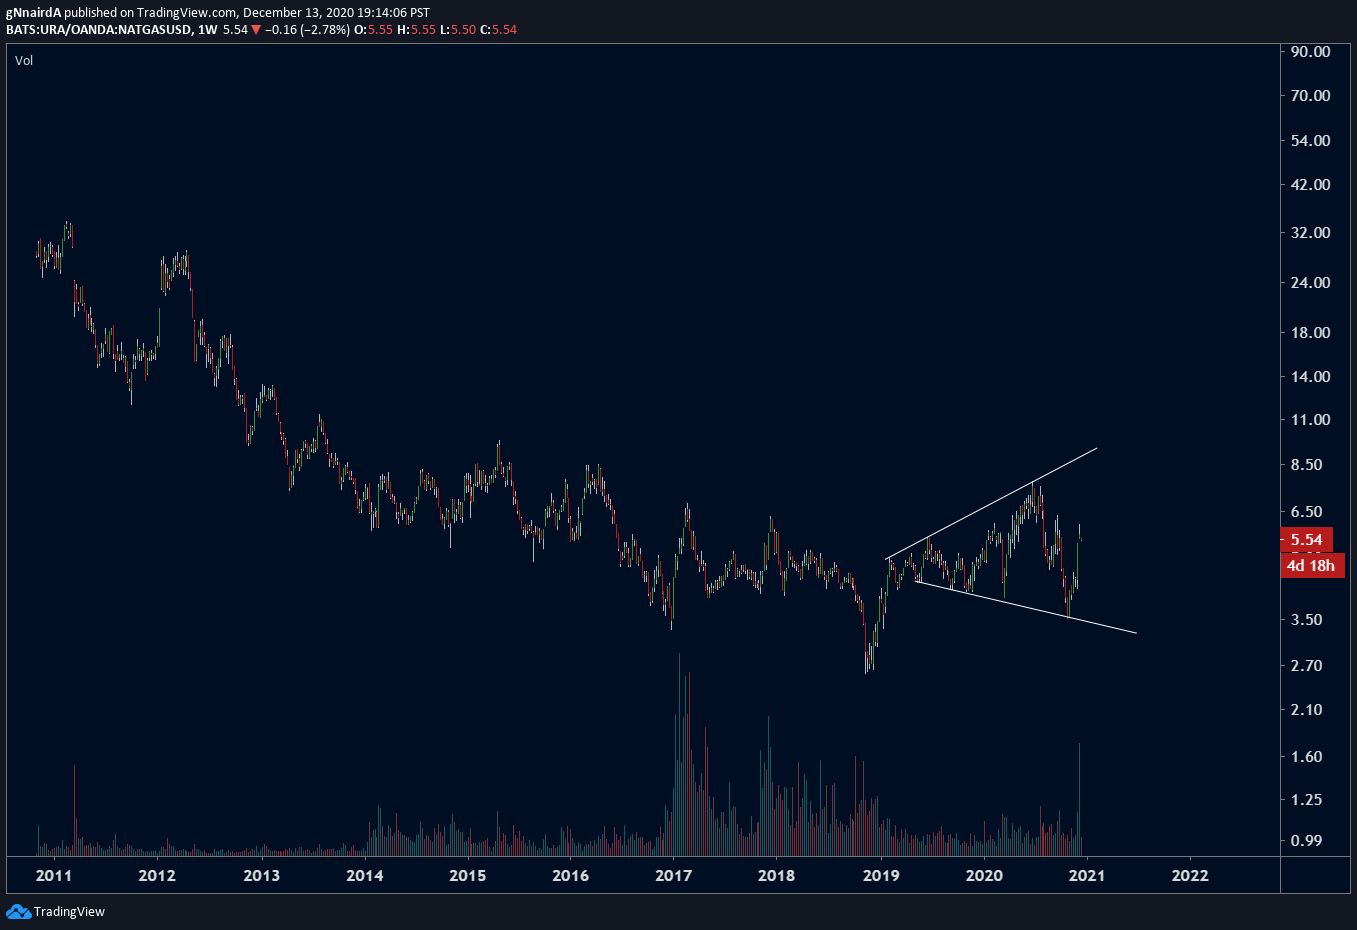Image resolution: width=1357 pixels, height=930 pixels.
Task: Click the 2017 time axis label
Action: coord(674,876)
